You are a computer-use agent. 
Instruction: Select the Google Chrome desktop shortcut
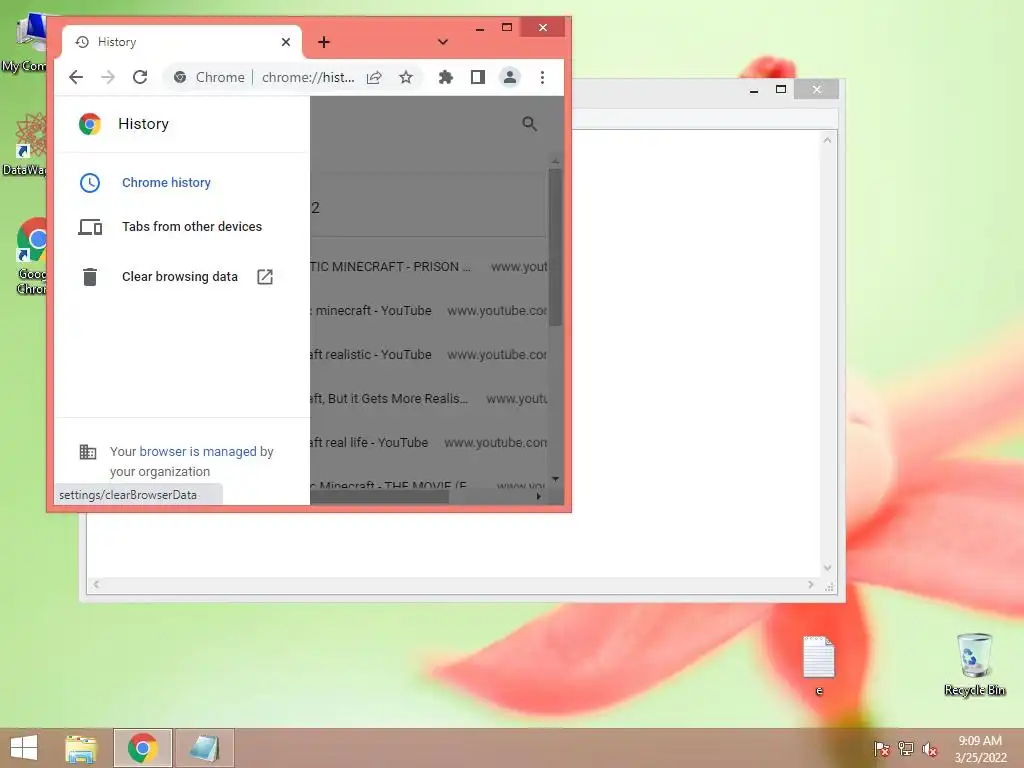(31, 257)
